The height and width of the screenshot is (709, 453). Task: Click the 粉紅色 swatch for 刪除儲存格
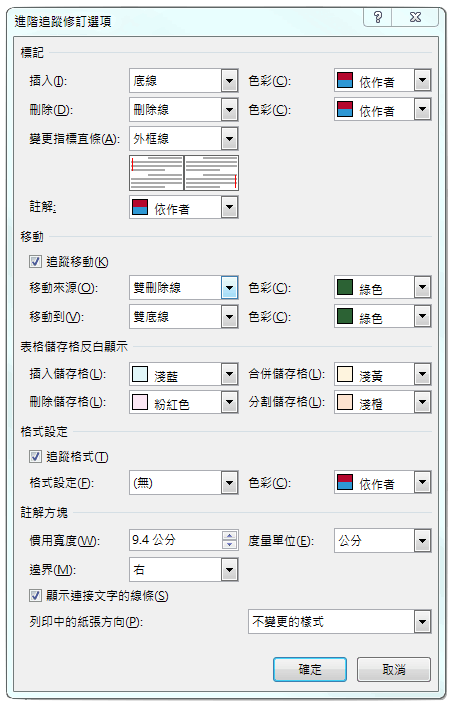(x=140, y=402)
